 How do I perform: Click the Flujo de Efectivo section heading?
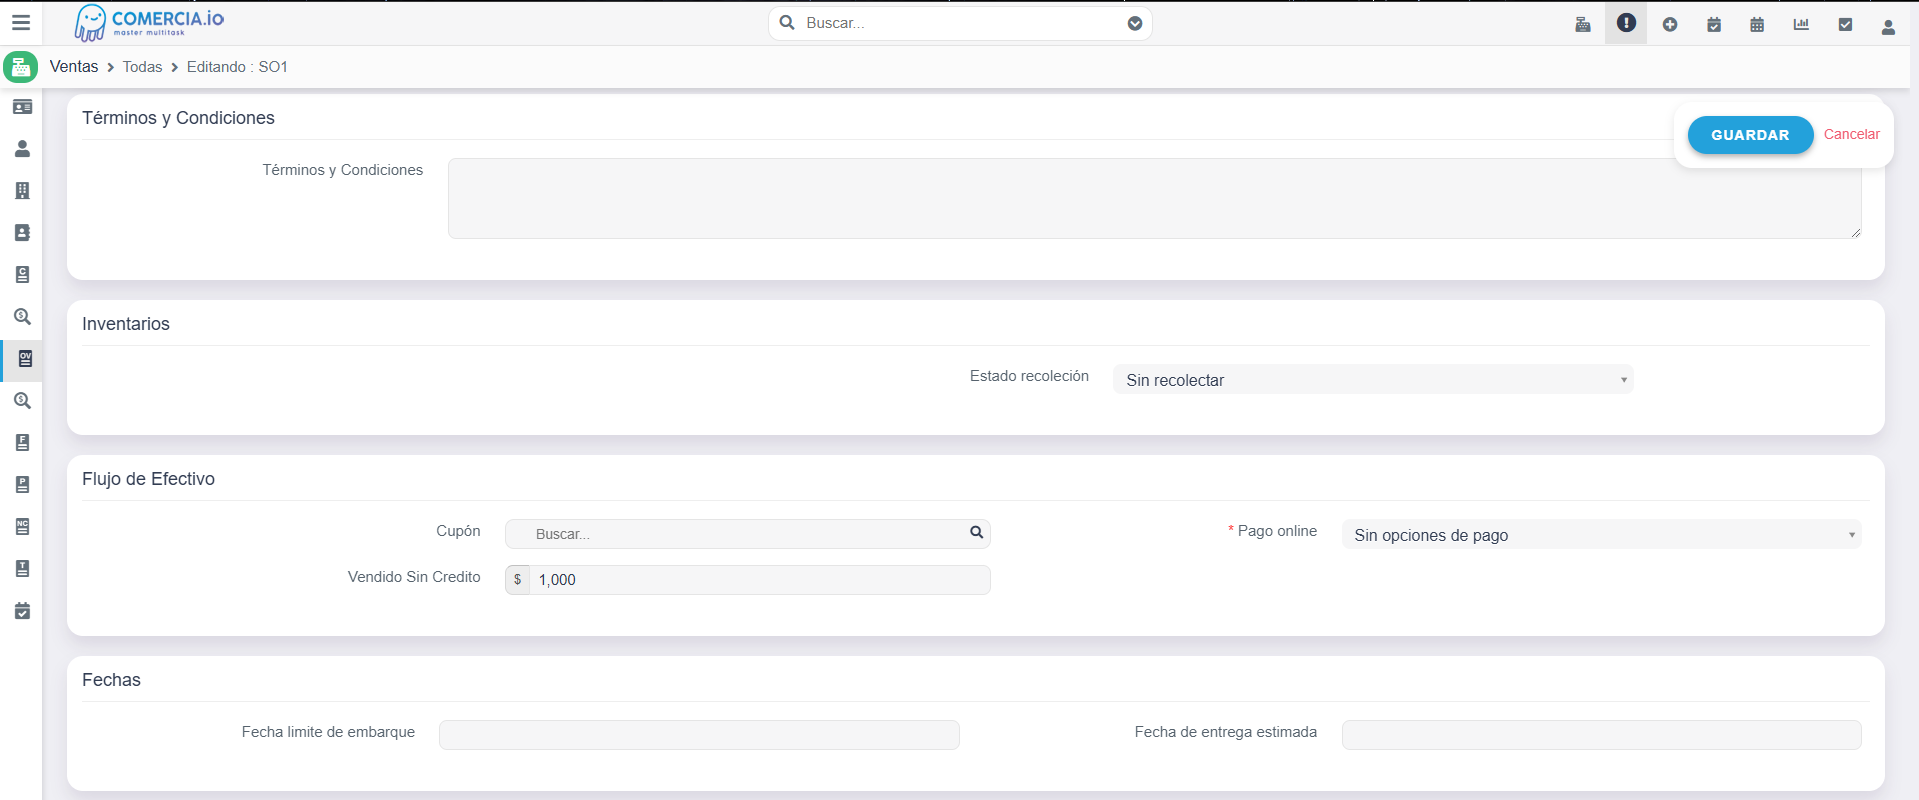[x=148, y=479]
